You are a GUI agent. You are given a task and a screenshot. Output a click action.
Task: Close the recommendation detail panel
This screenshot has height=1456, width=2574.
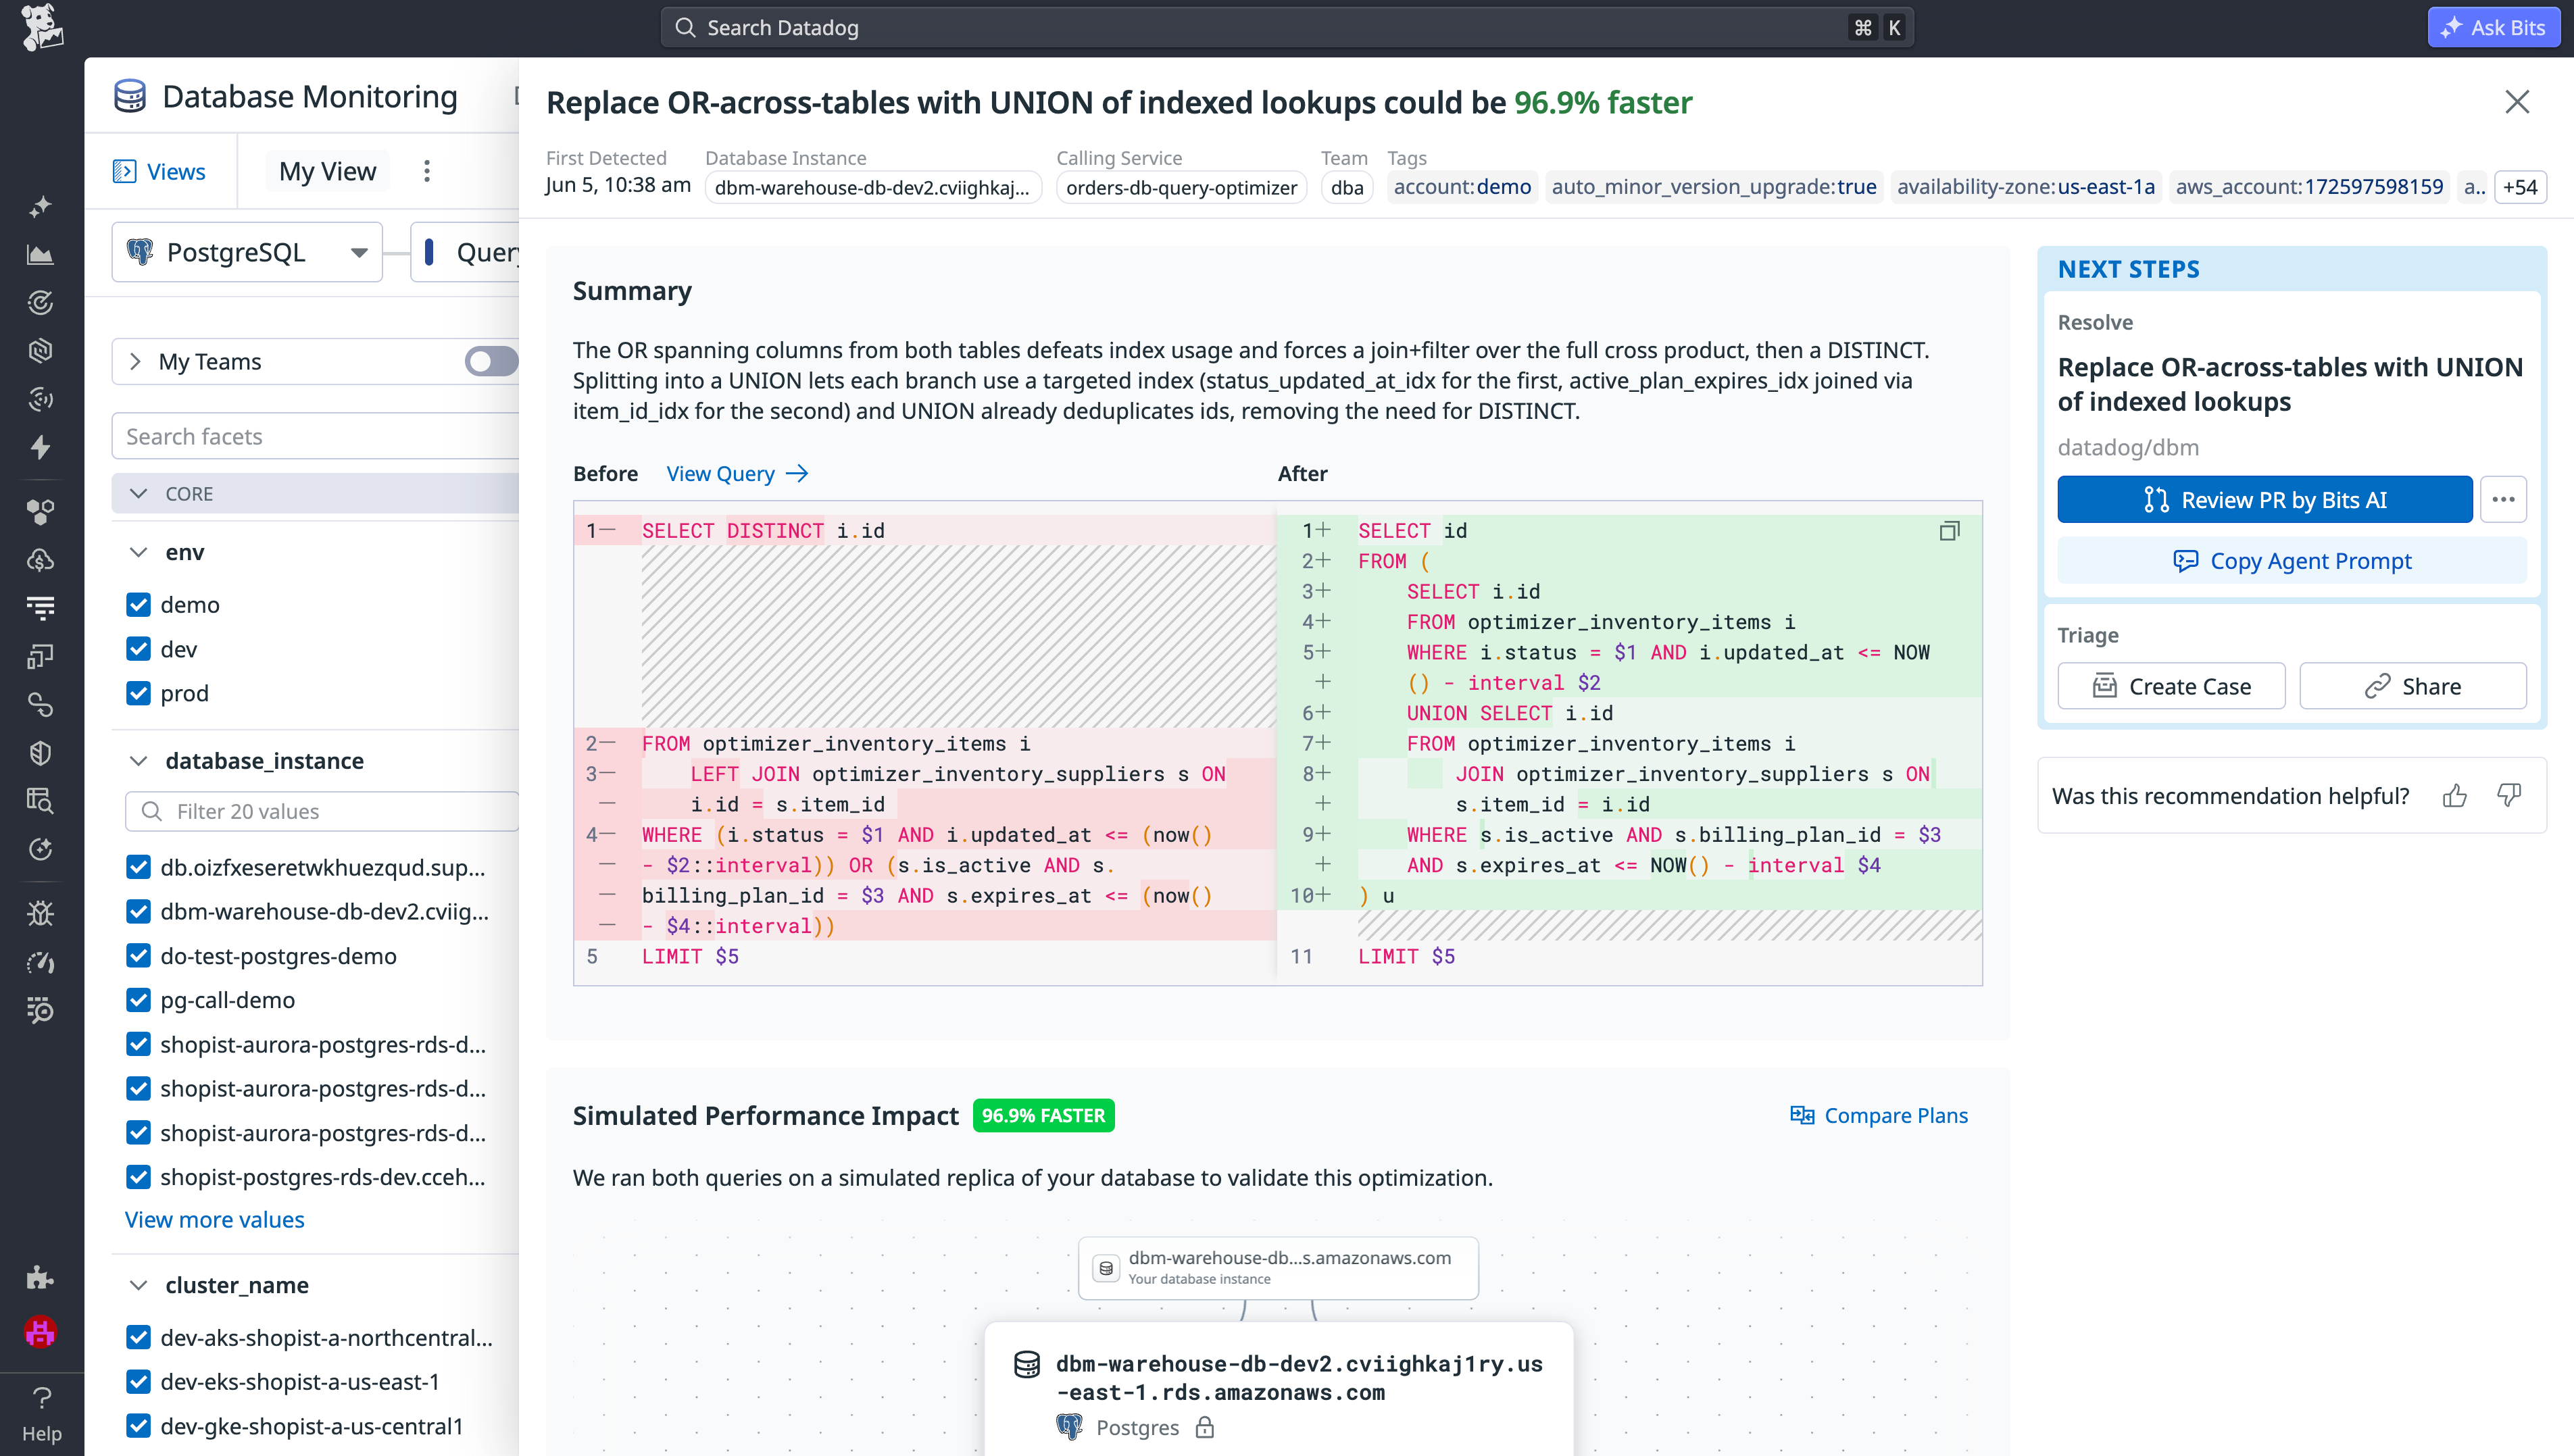point(2517,102)
